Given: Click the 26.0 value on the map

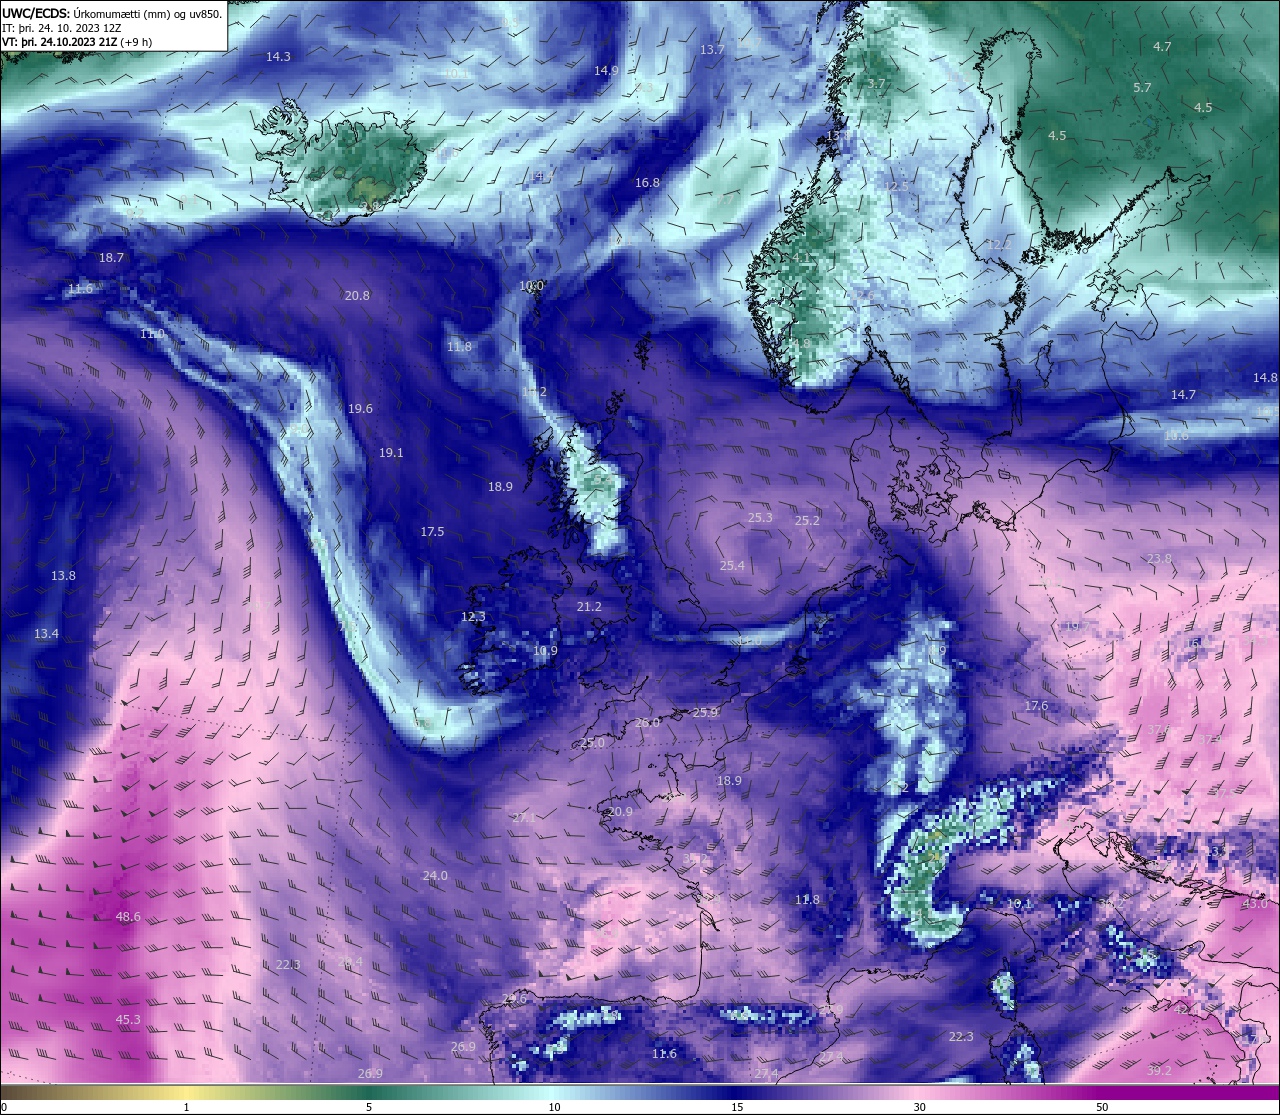Looking at the screenshot, I should pos(647,723).
